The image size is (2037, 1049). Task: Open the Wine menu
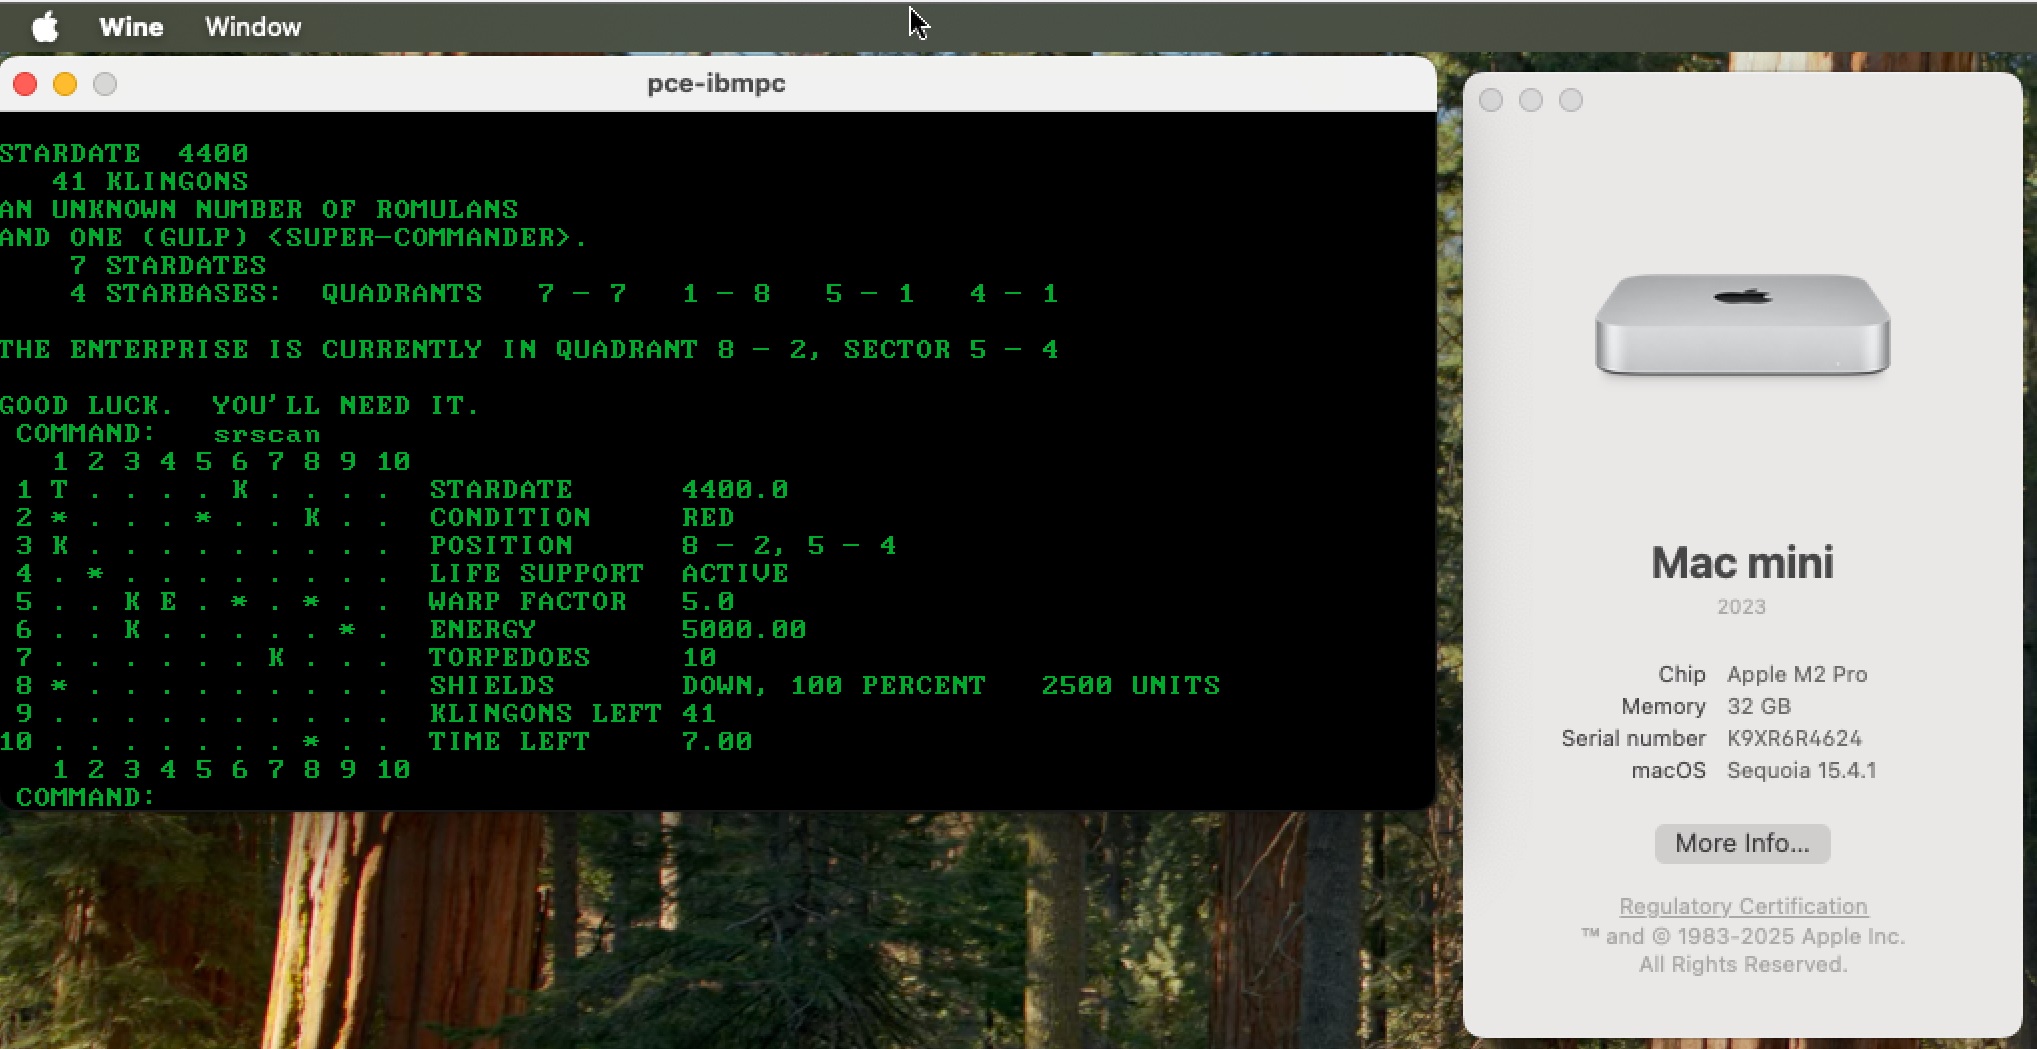click(131, 27)
